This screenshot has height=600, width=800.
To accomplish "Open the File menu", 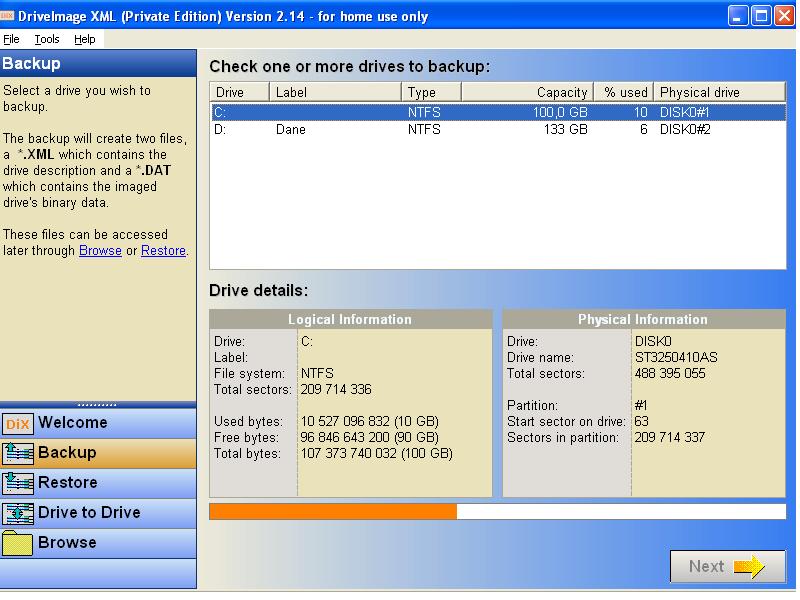I will point(11,39).
